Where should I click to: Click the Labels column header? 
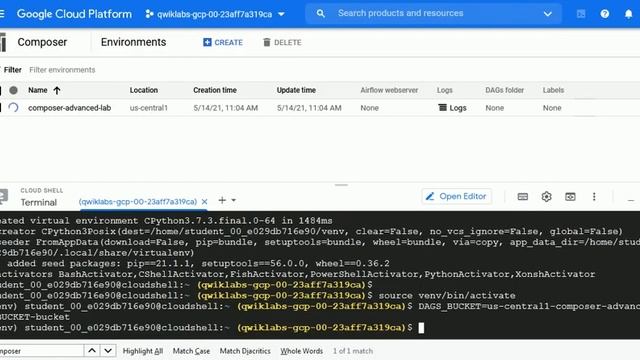pyautogui.click(x=553, y=90)
